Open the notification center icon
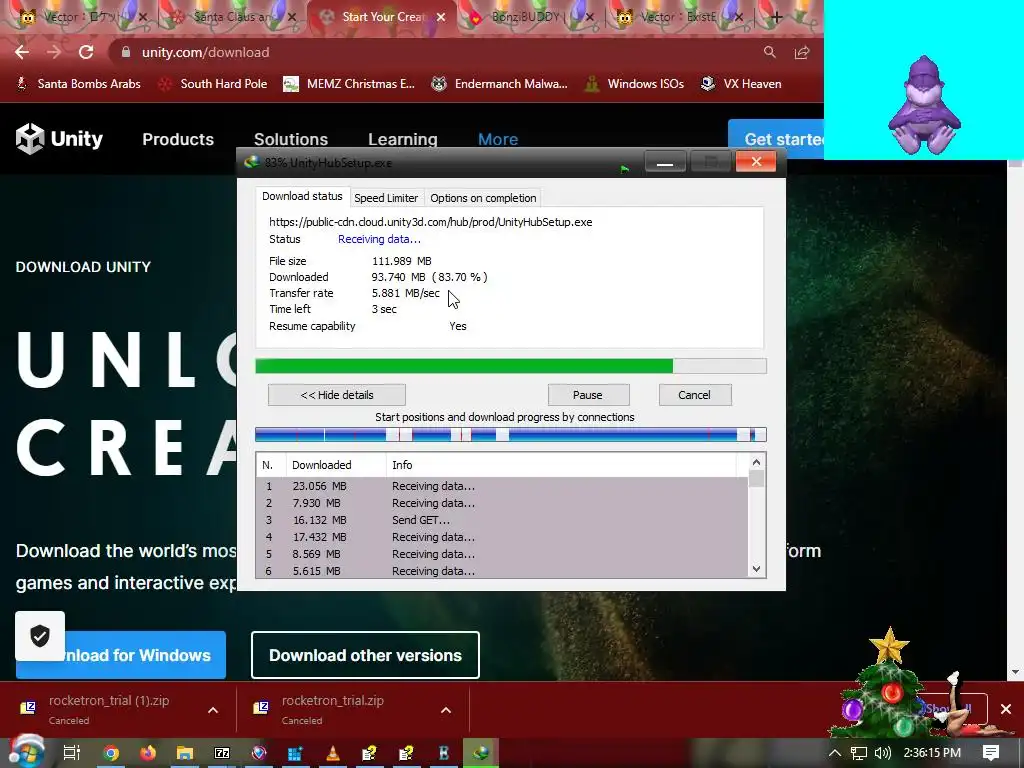Viewport: 1024px width, 768px height. 991,753
